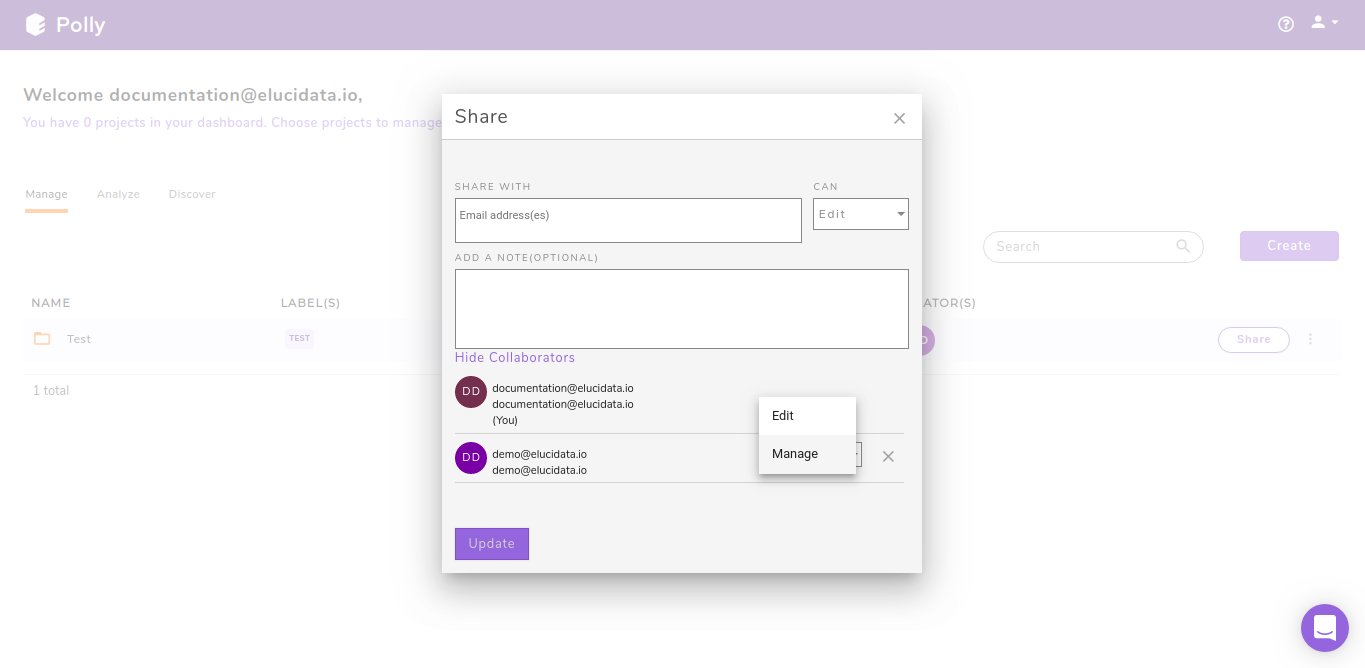
Task: Open the Can Edit permission dropdown
Action: tap(861, 213)
